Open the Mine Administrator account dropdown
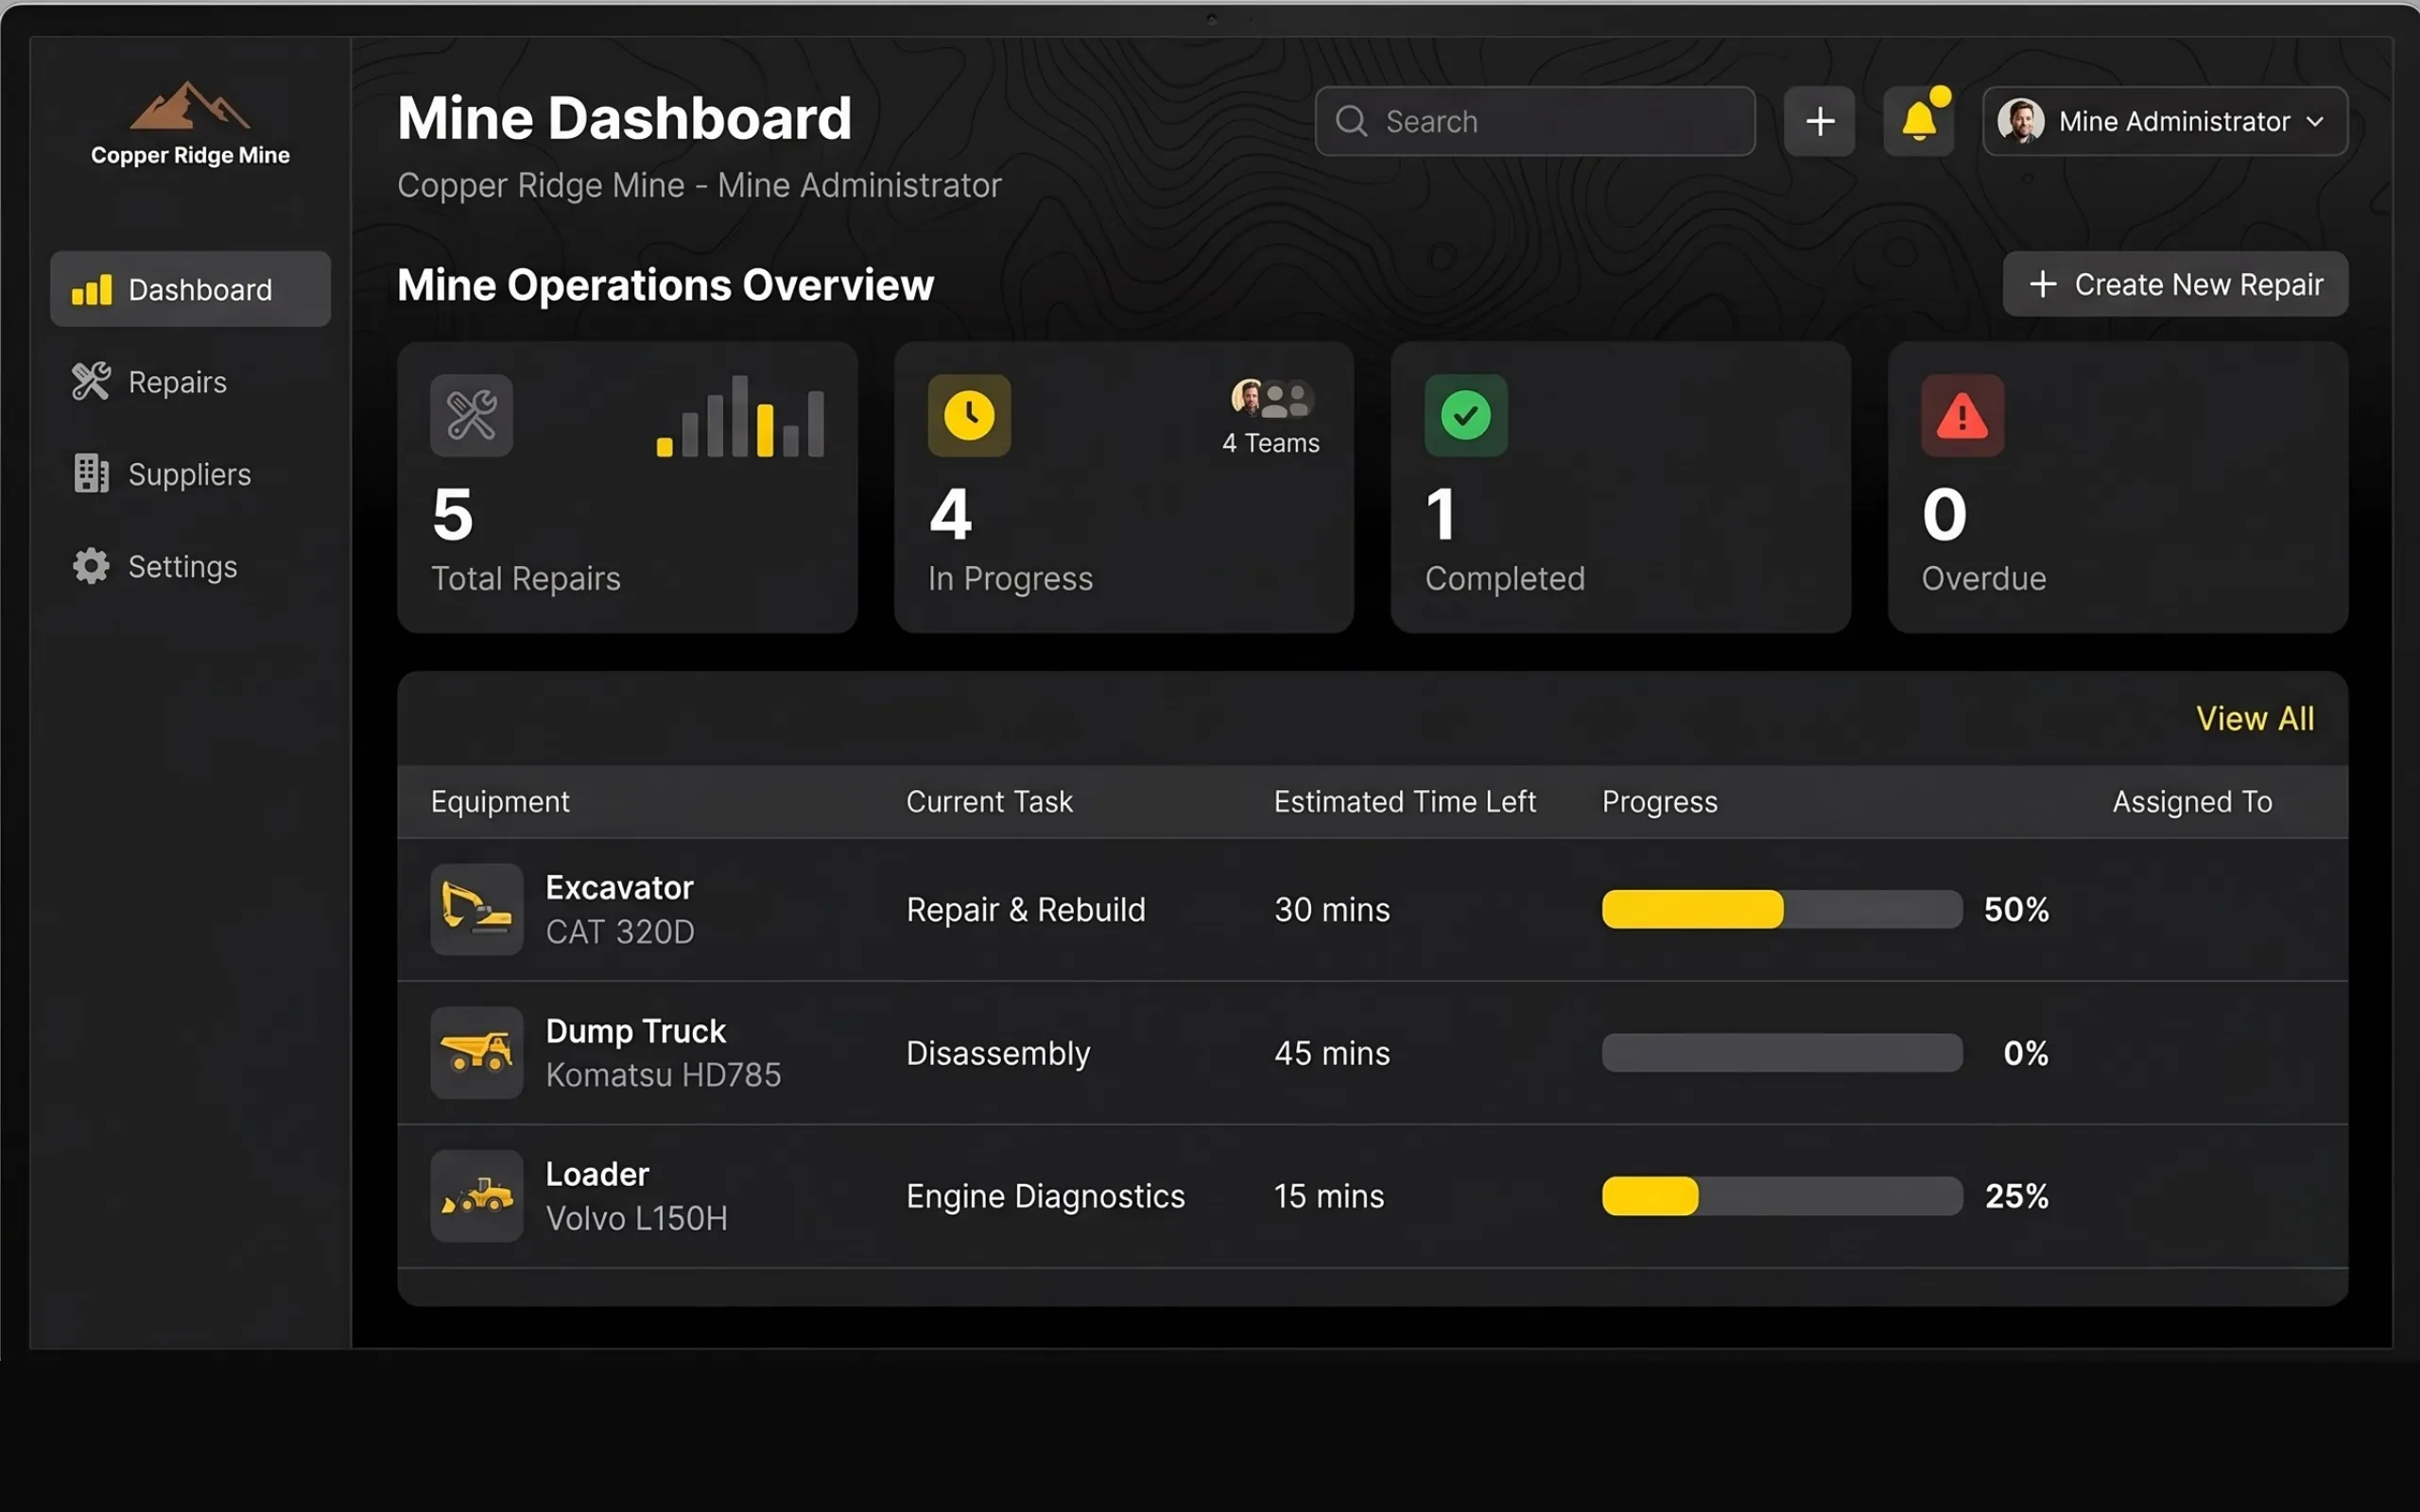 (2165, 121)
